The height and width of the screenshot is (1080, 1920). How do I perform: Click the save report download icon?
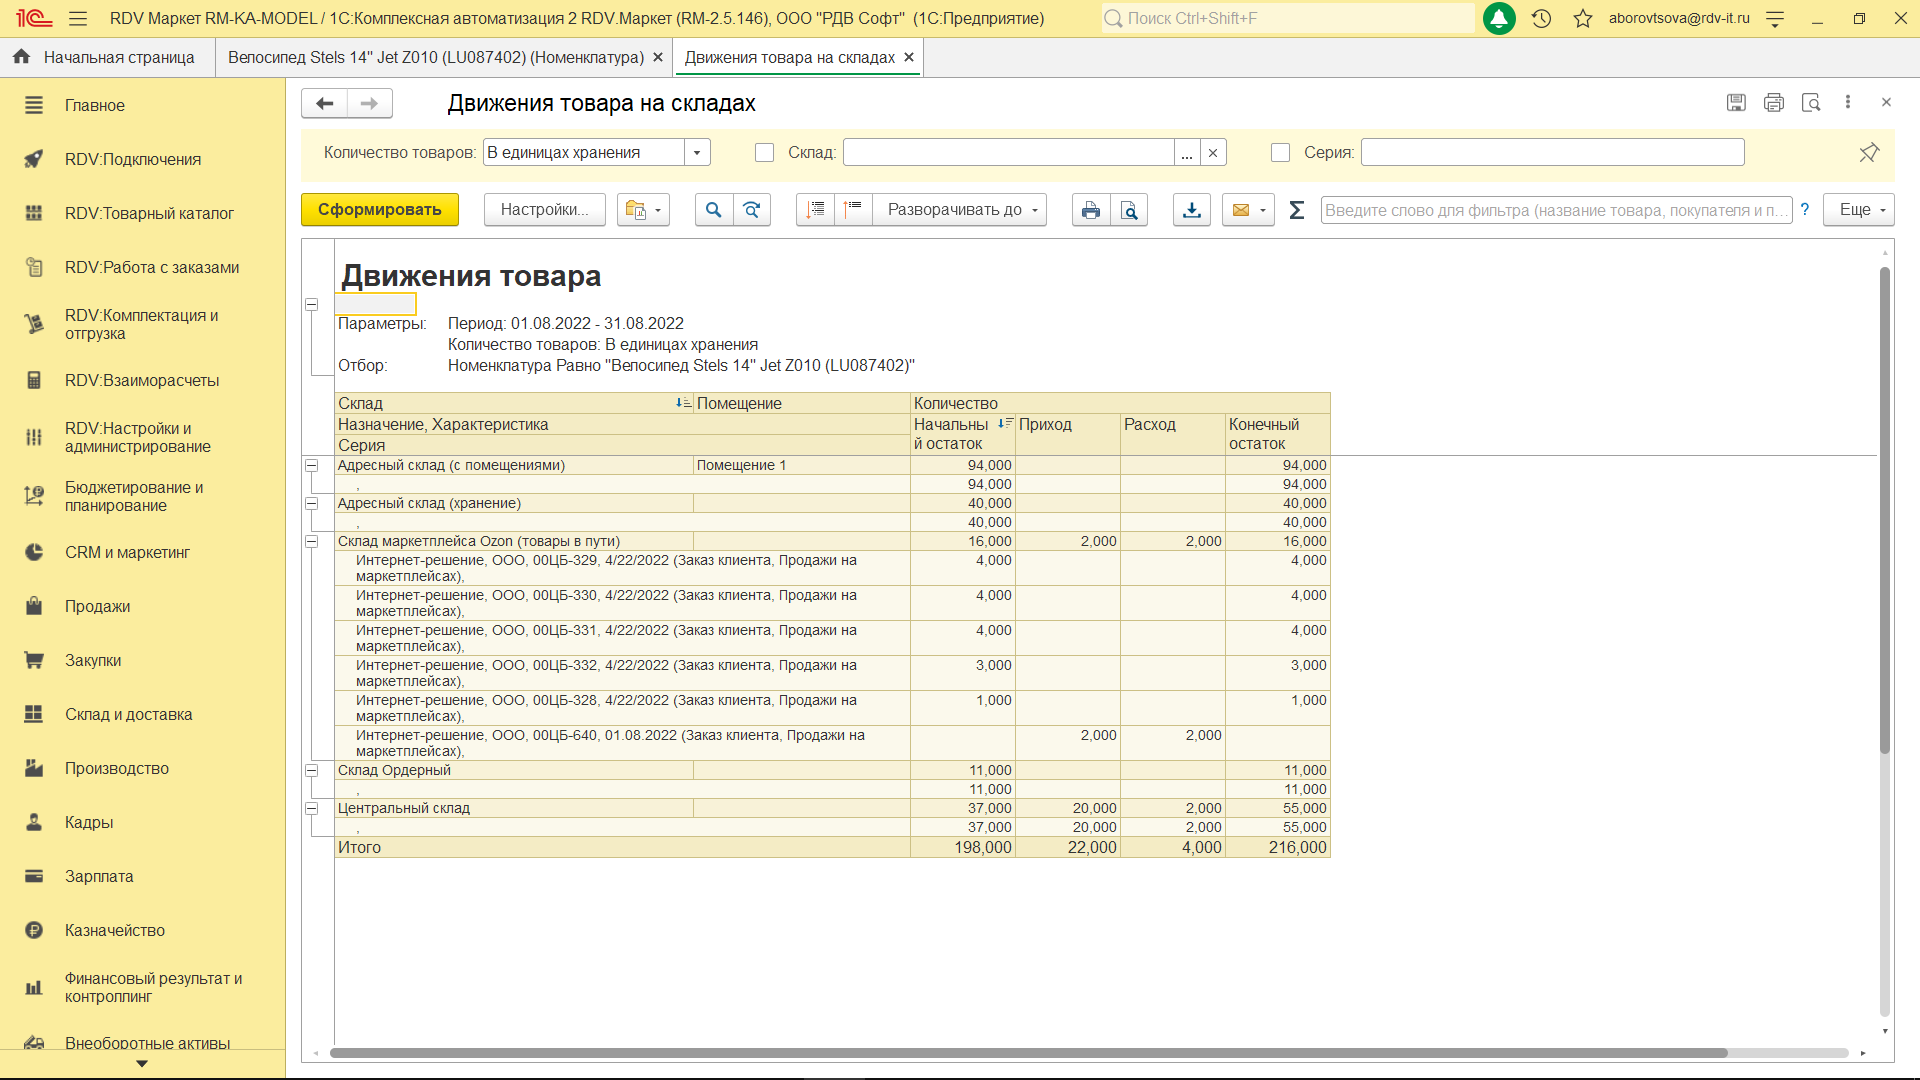click(x=1191, y=210)
